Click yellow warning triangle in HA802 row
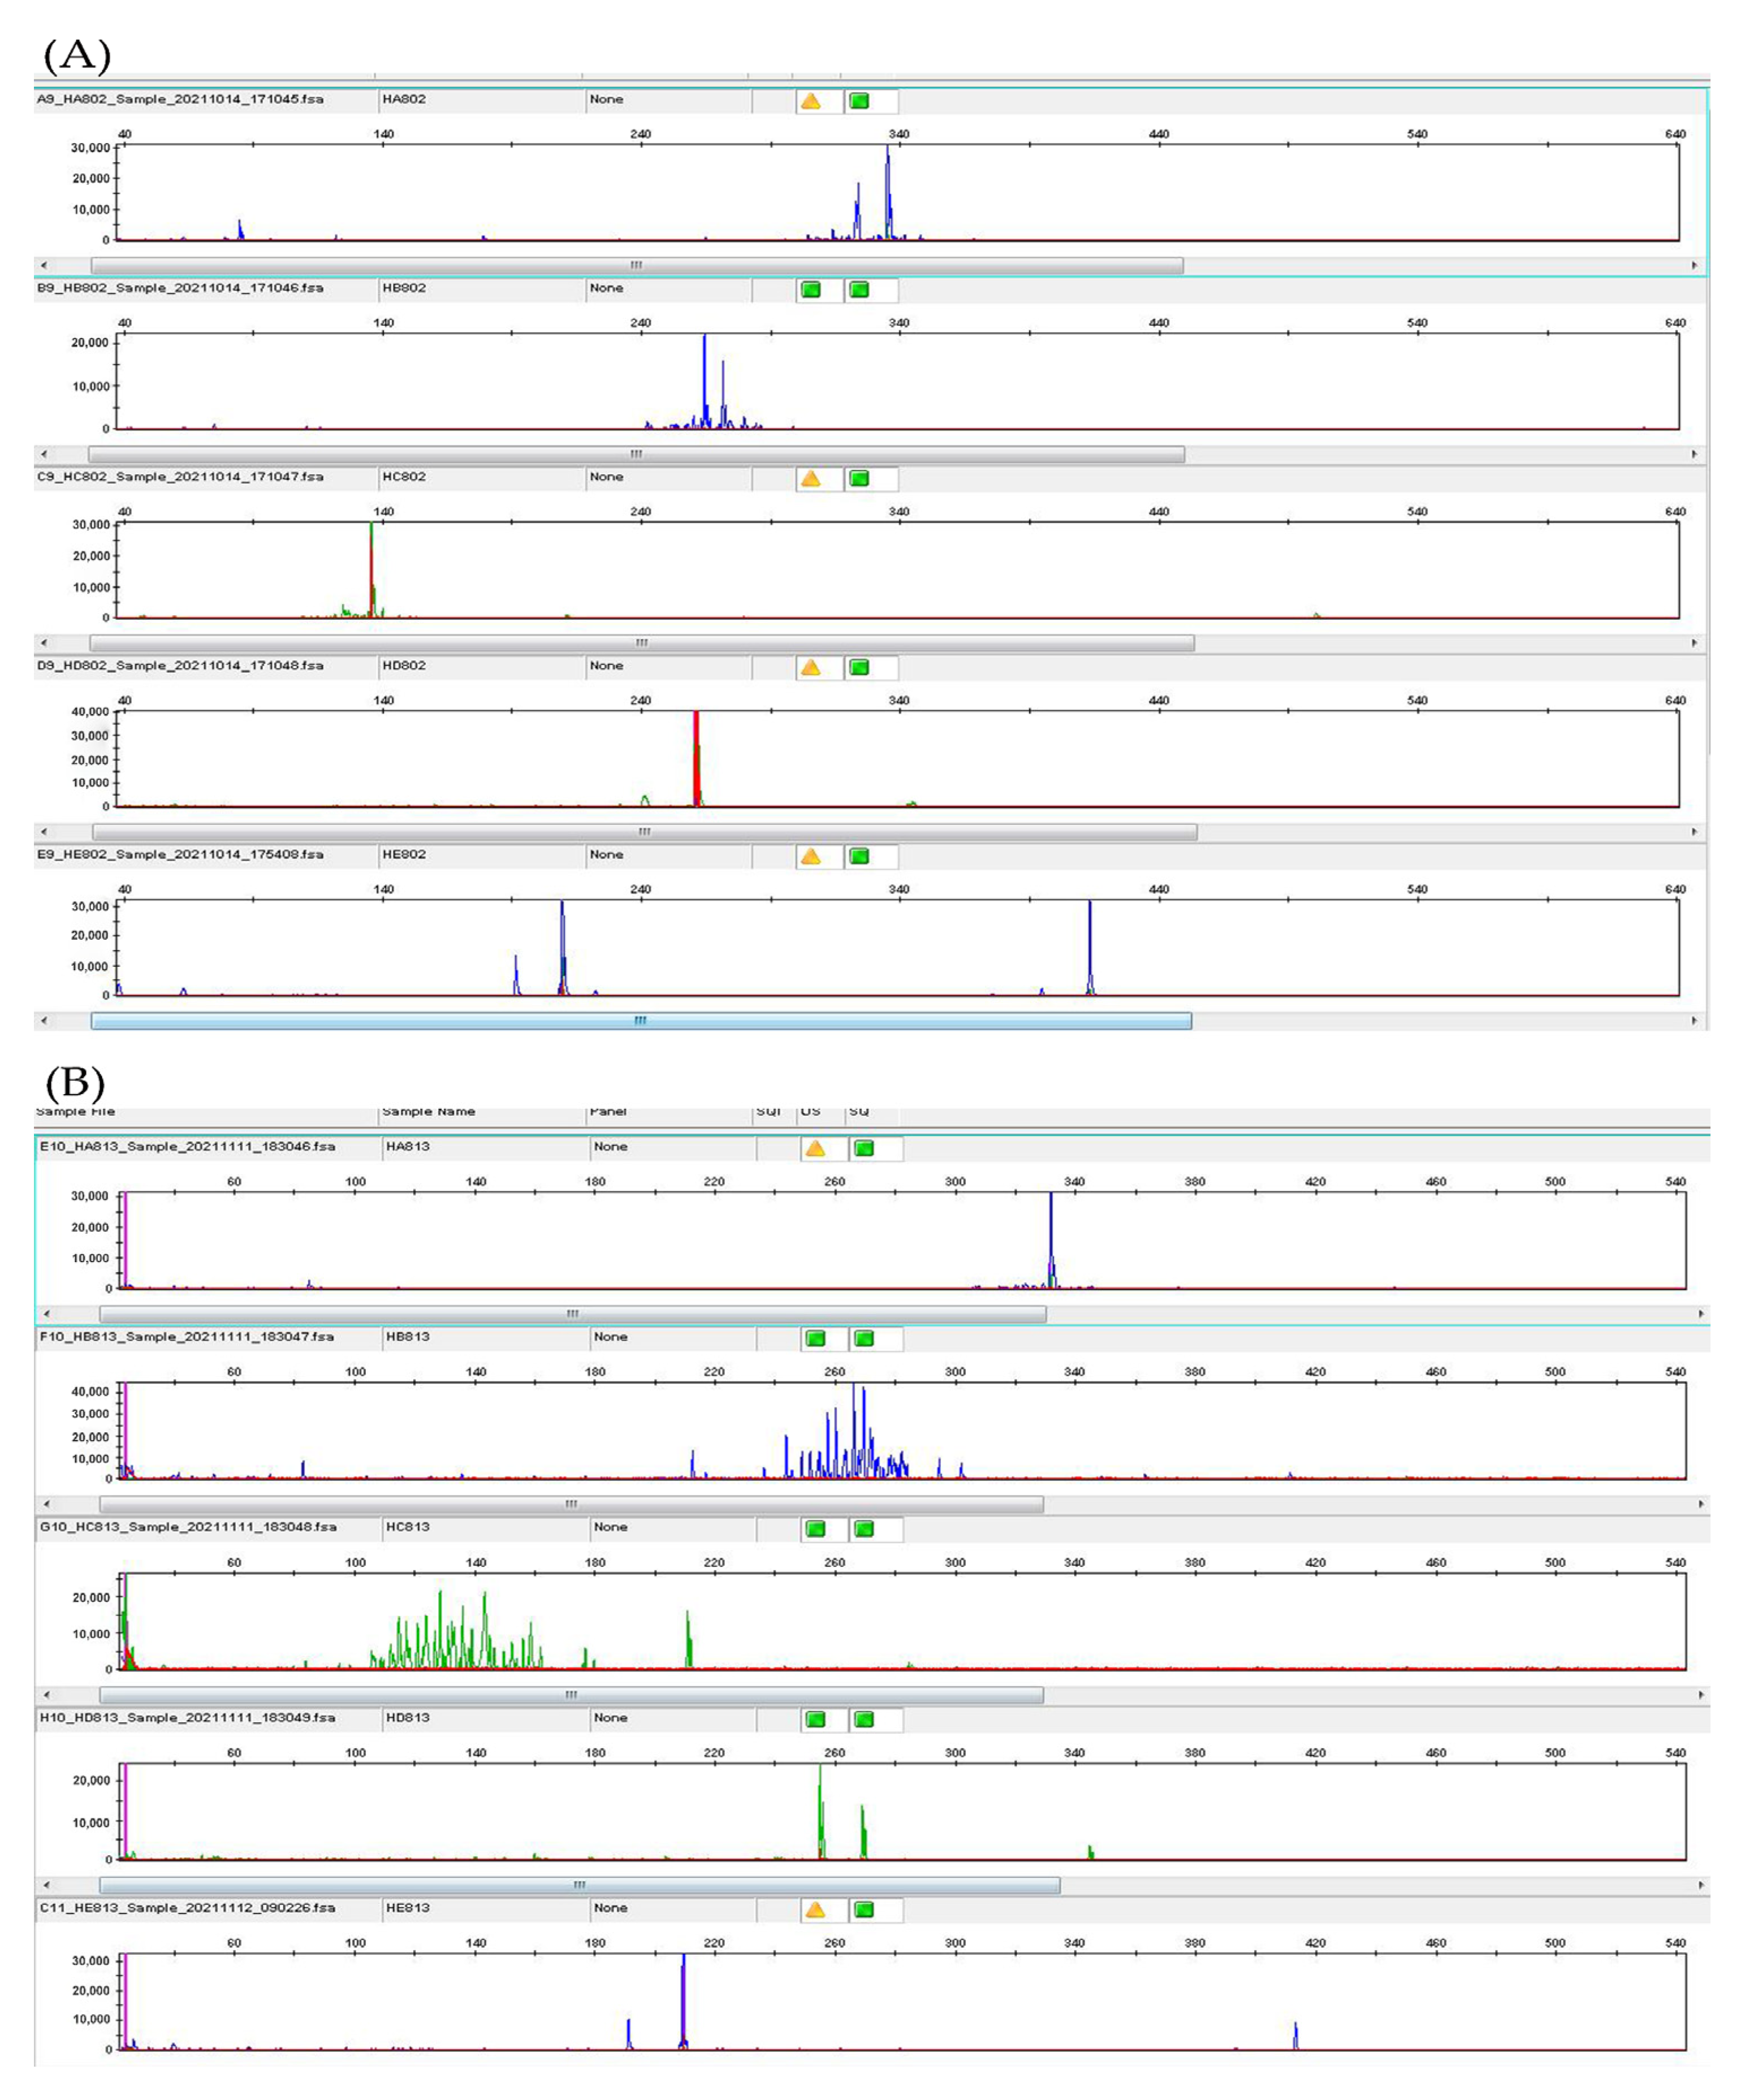 pos(810,101)
